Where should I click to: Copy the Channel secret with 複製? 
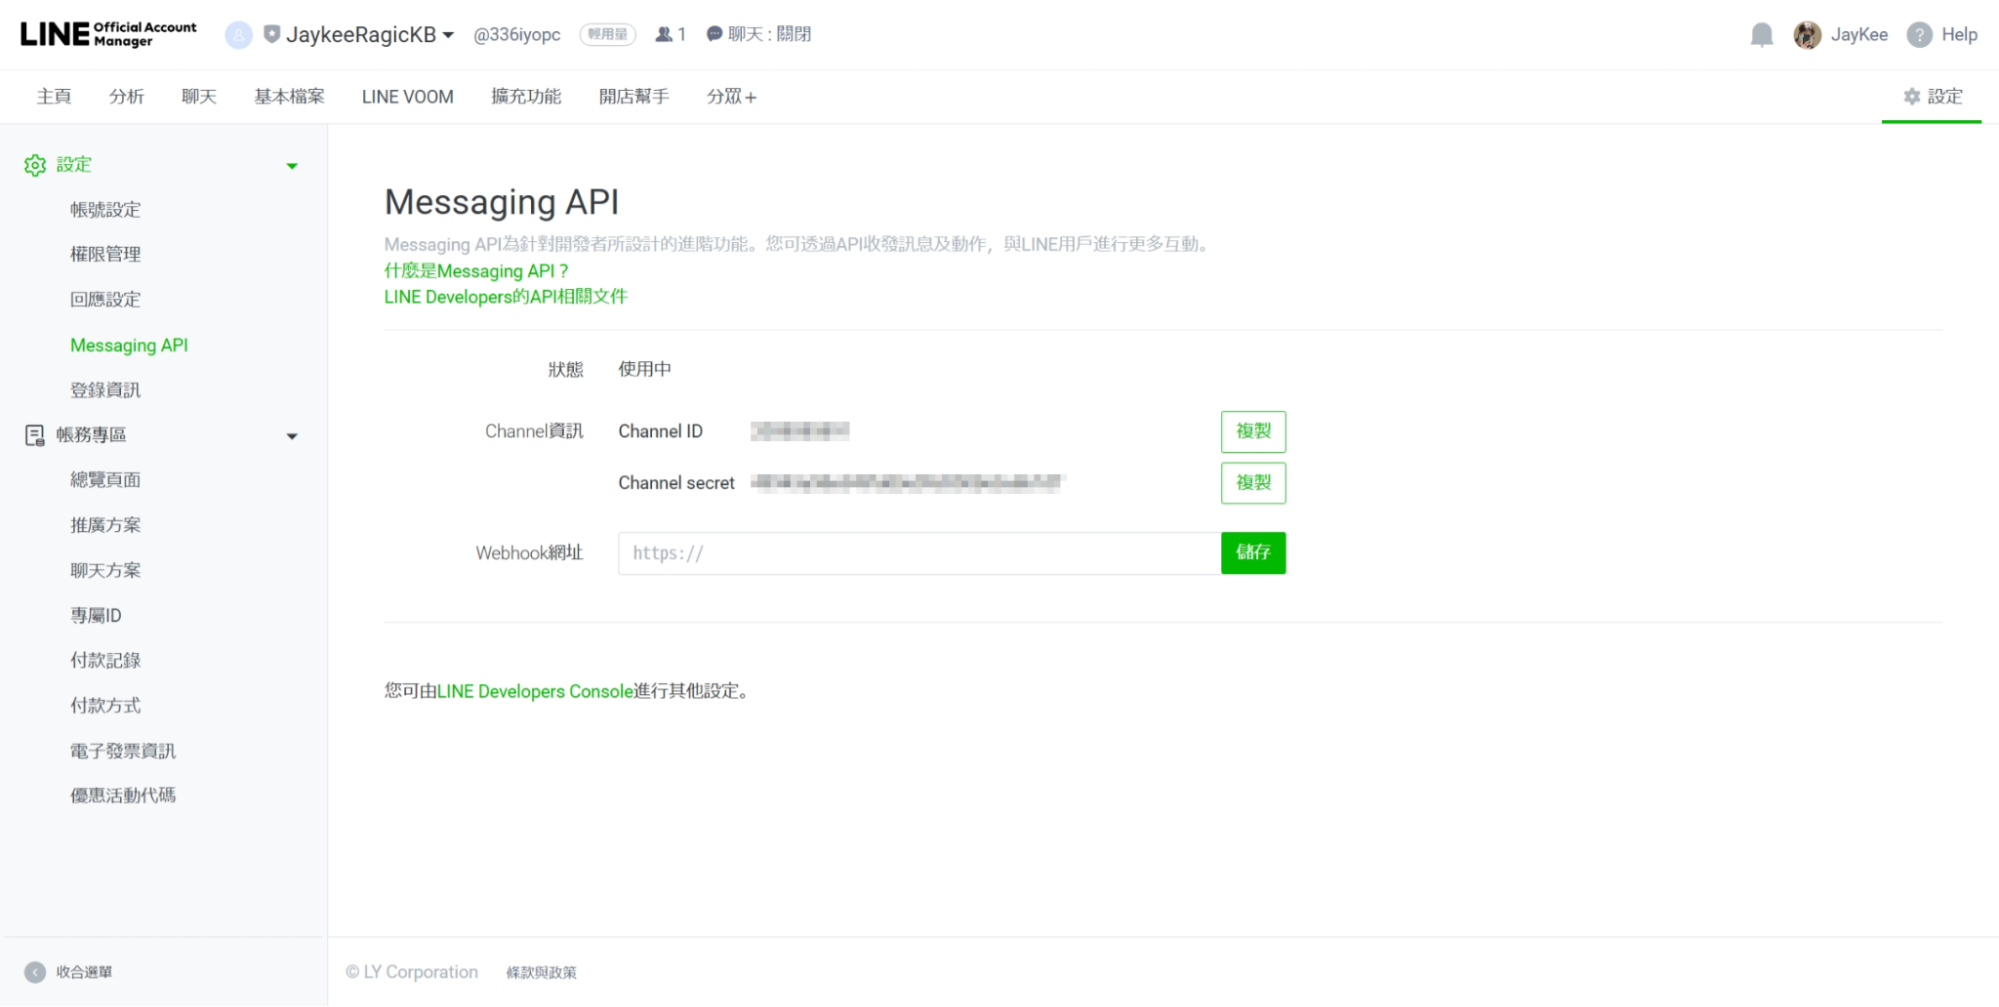point(1253,483)
